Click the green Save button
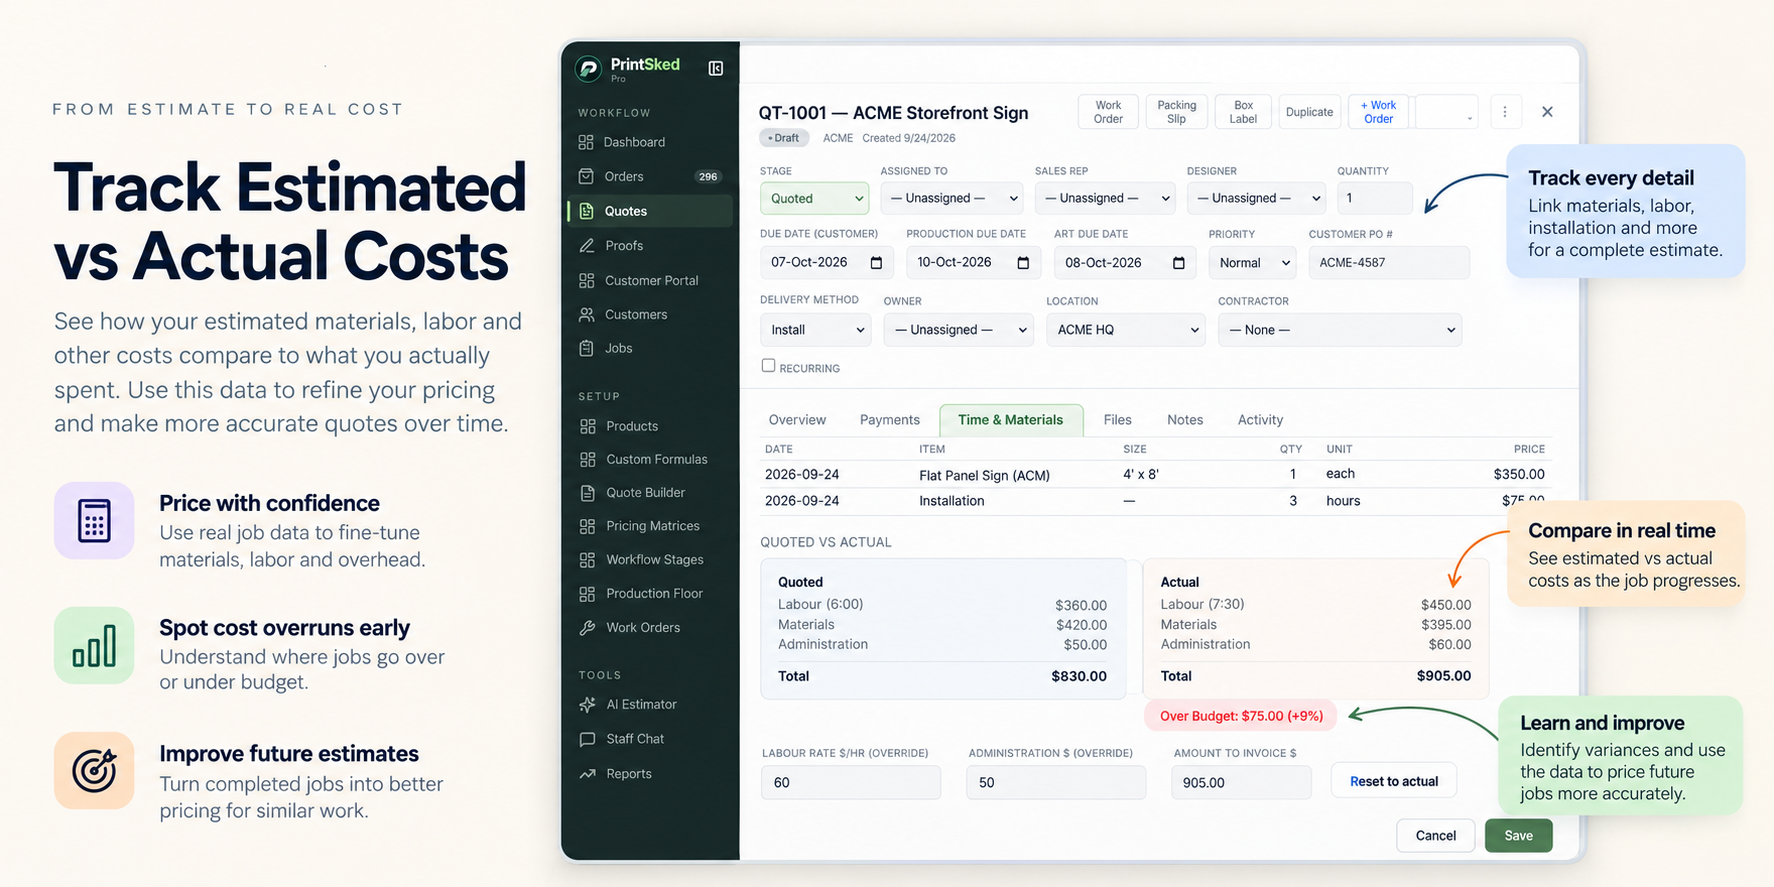Image resolution: width=1774 pixels, height=887 pixels. coord(1518,835)
